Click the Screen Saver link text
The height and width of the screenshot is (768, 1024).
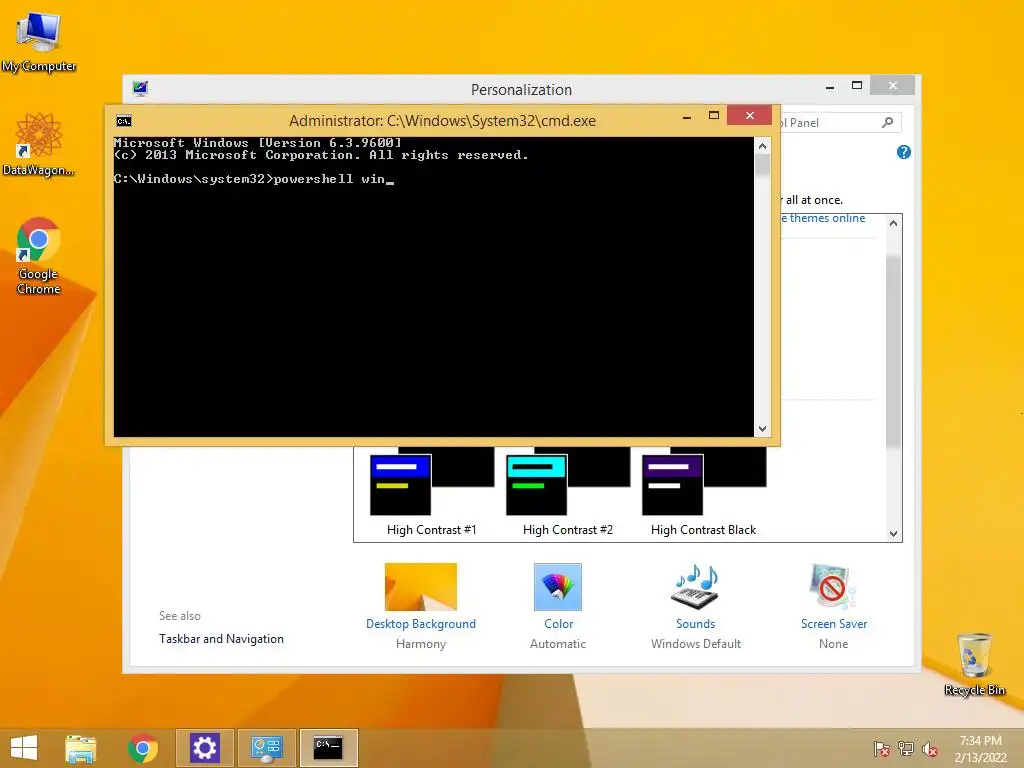coord(834,624)
